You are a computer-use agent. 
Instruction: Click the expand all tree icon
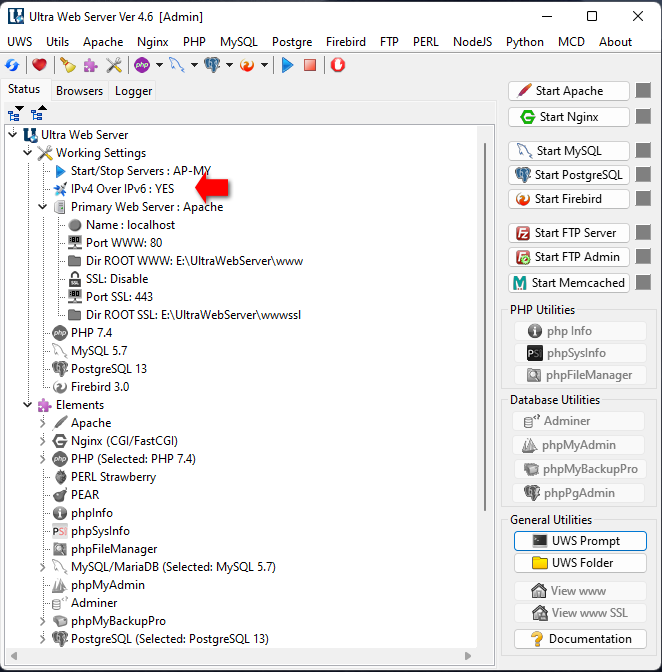point(15,113)
